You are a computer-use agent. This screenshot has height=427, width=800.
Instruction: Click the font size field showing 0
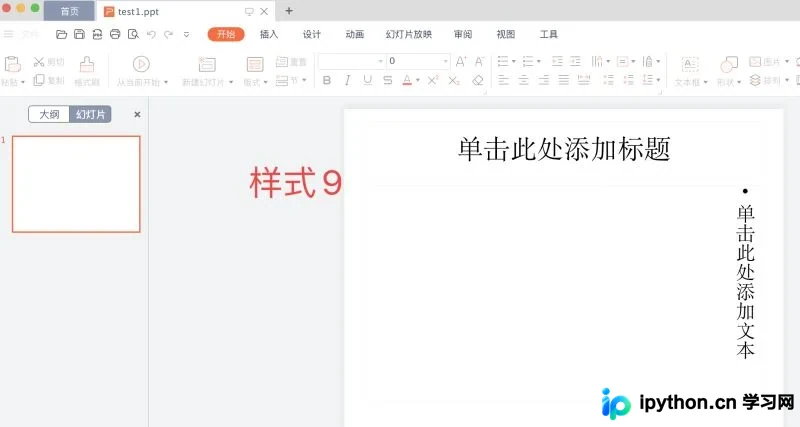pyautogui.click(x=418, y=61)
